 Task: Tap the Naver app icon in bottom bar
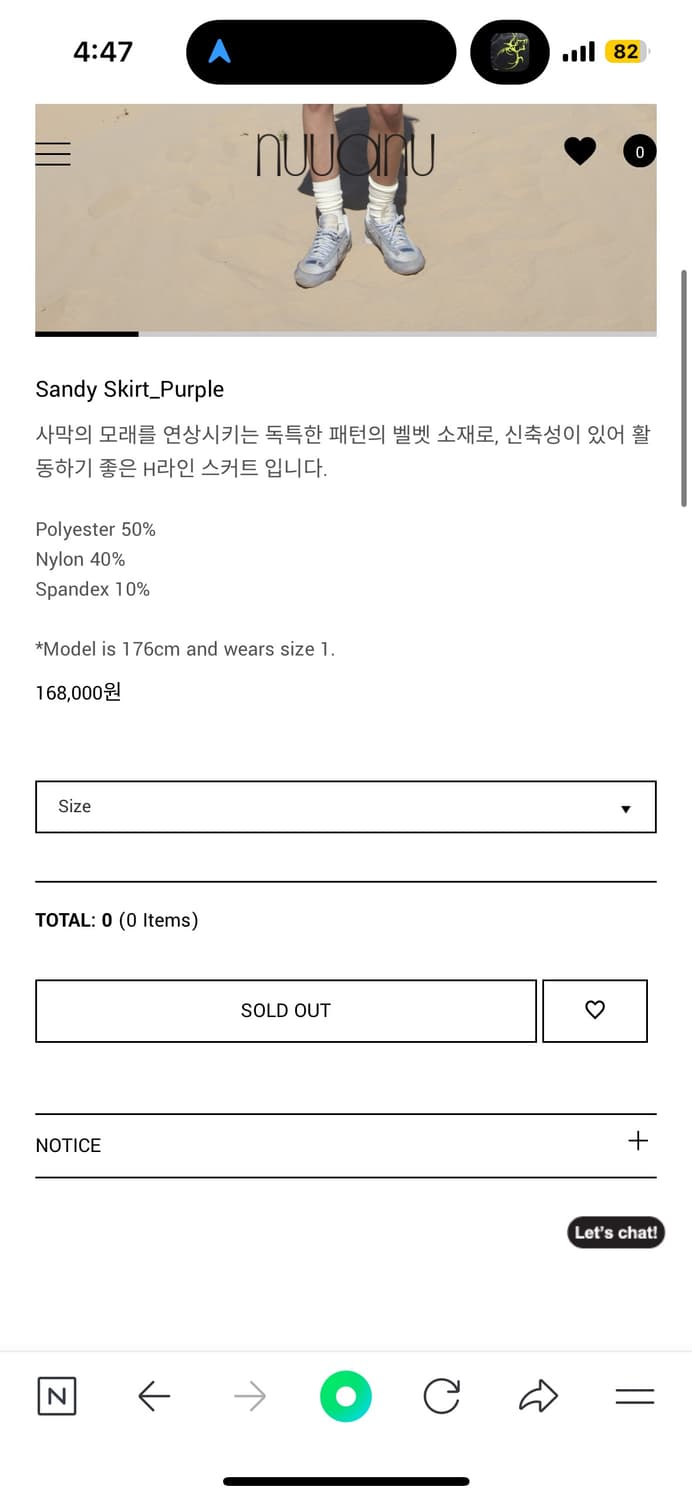(x=56, y=1396)
